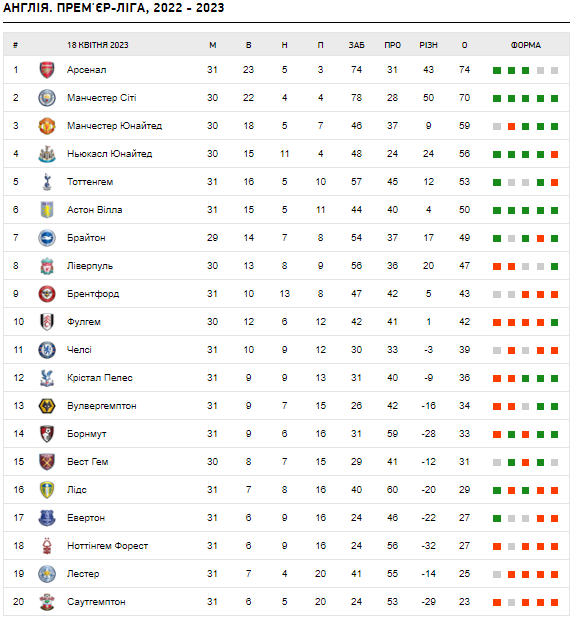Click the О points column header
572x618 pixels.
coord(464,45)
